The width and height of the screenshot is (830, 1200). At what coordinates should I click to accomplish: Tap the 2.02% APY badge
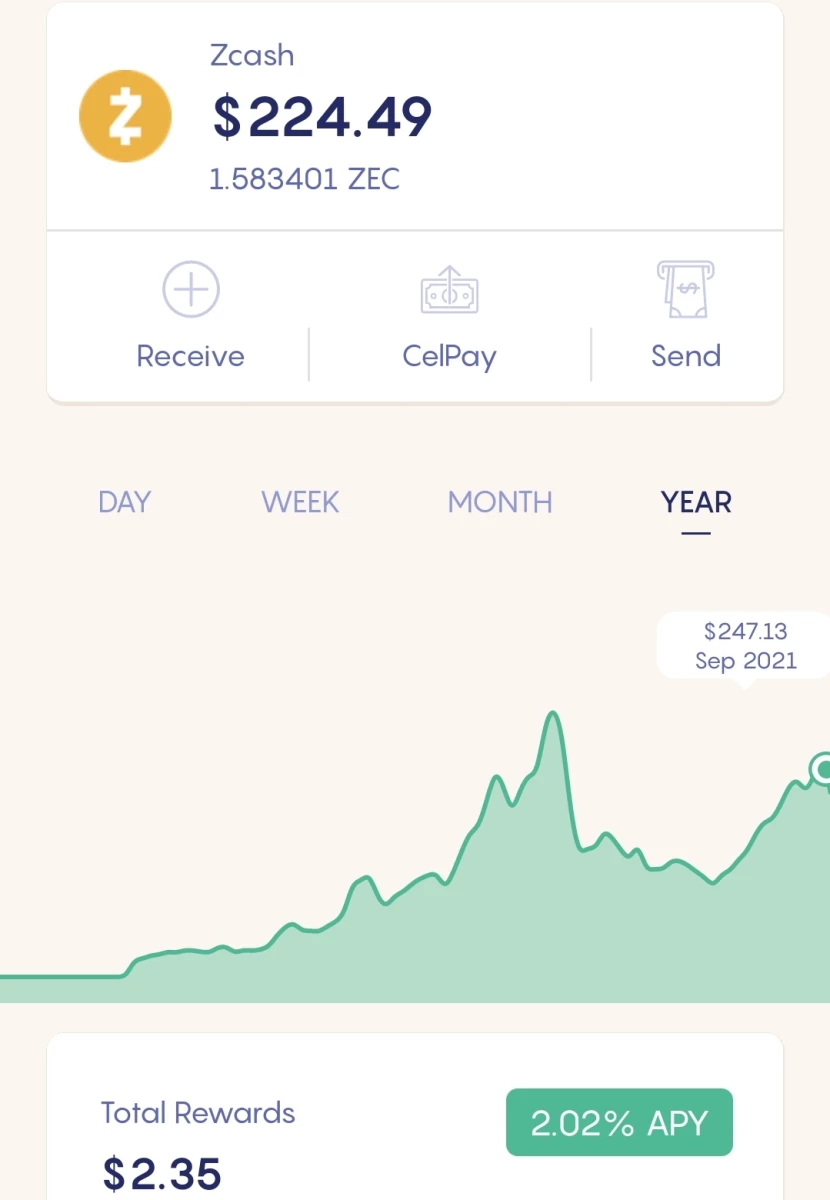coord(619,1123)
